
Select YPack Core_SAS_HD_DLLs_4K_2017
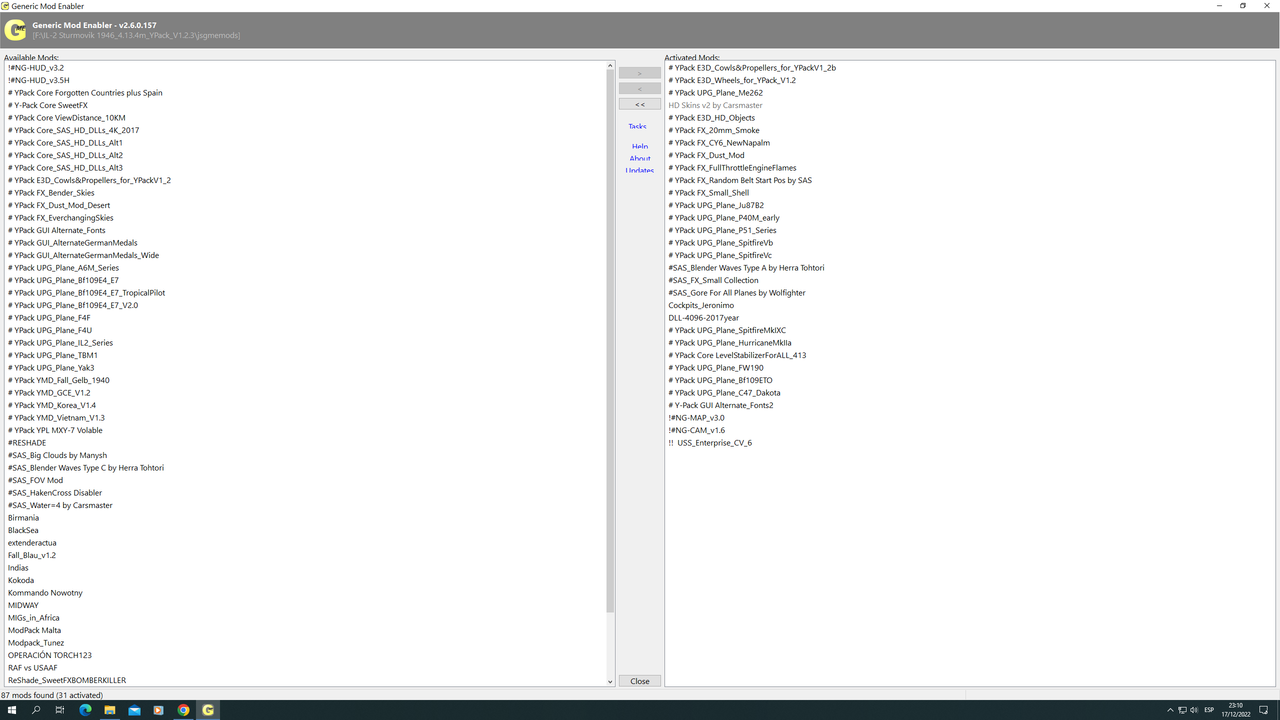tap(74, 130)
